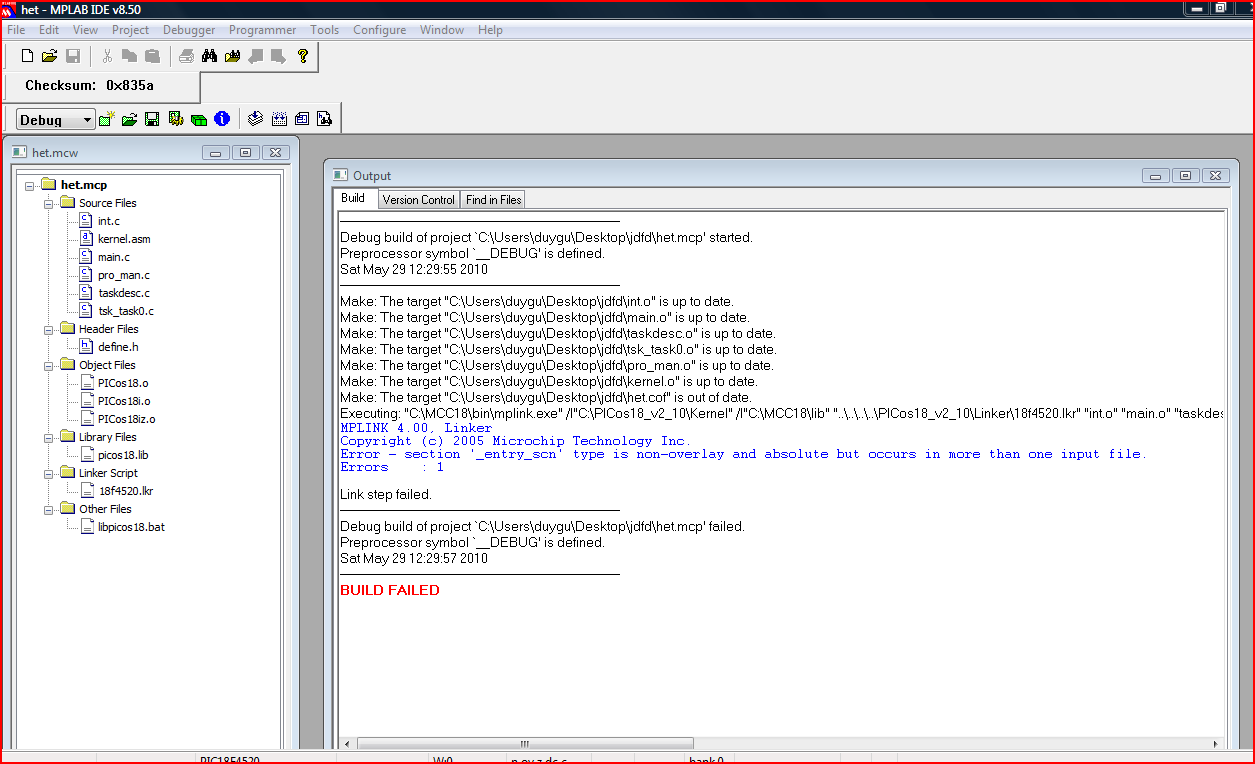Select taskdesc.c in the project tree
1255x764 pixels.
click(124, 293)
